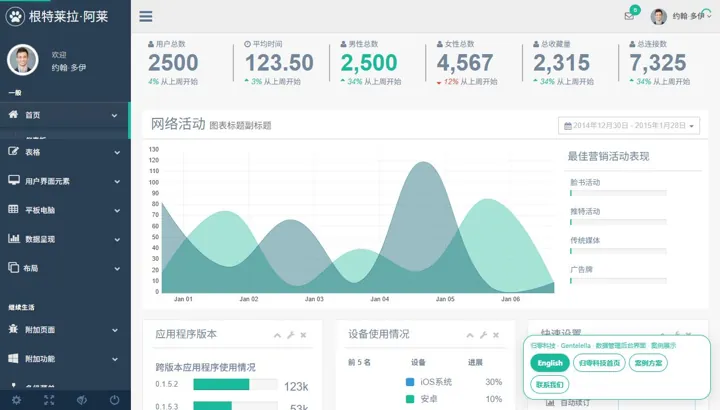The height and width of the screenshot is (410, 720).
Task: Click the clone icon beside 布局
Action: [13, 267]
